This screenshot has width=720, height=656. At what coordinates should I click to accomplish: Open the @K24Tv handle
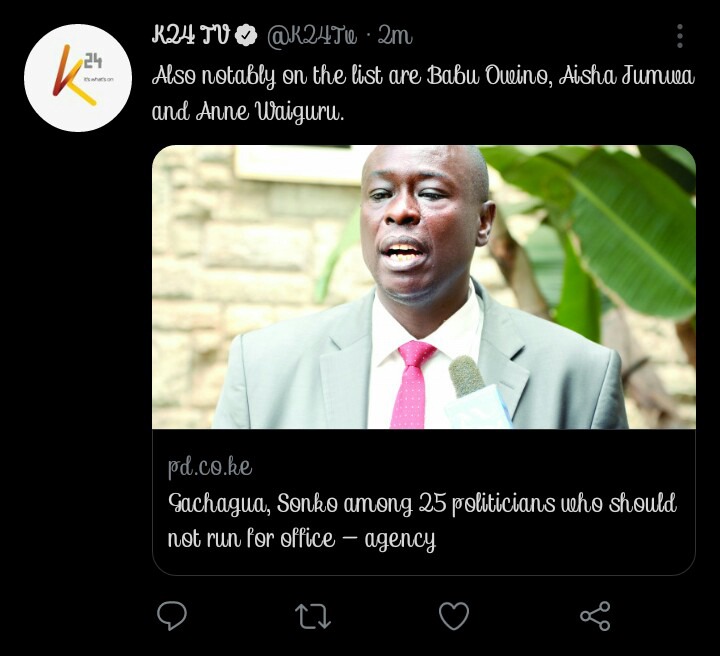point(312,36)
